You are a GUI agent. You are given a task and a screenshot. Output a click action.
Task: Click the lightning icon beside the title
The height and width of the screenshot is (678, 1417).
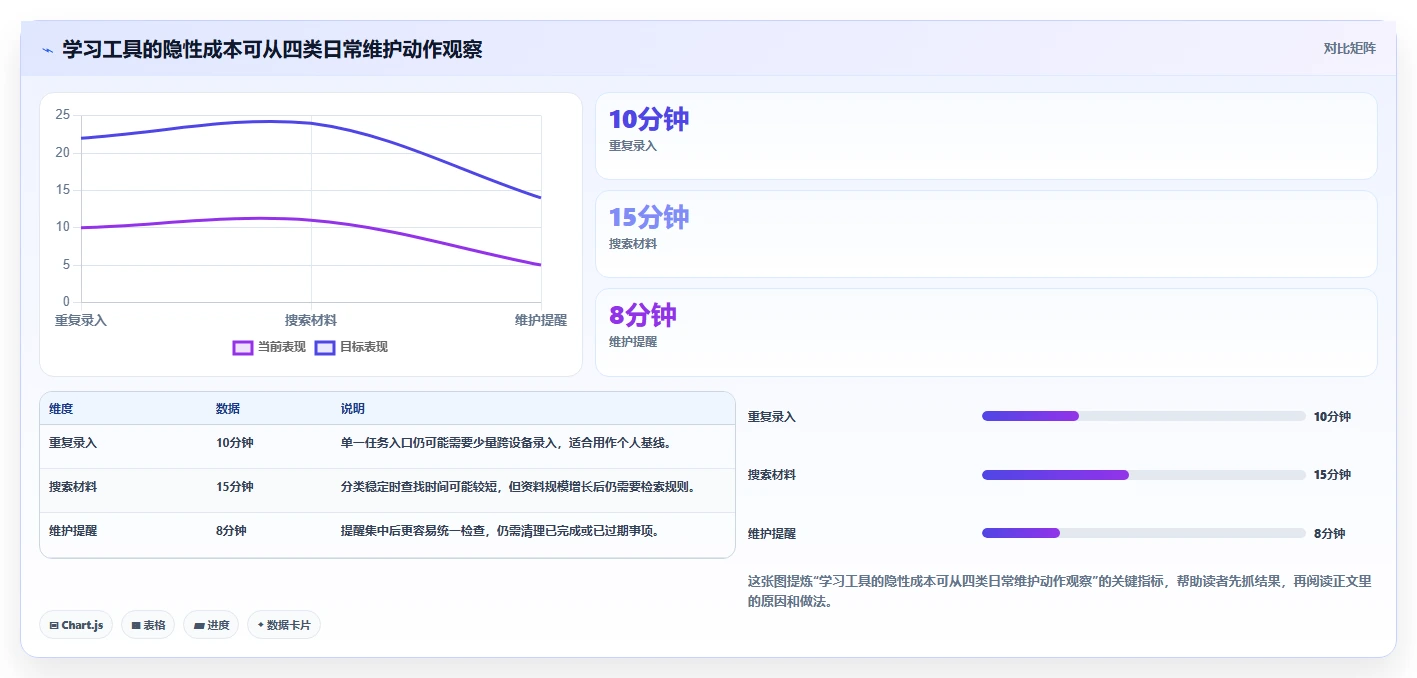(x=47, y=50)
